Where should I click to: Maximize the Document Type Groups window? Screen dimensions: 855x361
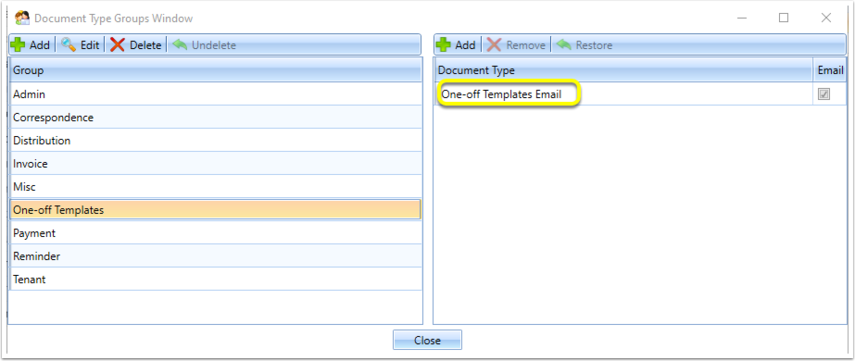pos(784,18)
